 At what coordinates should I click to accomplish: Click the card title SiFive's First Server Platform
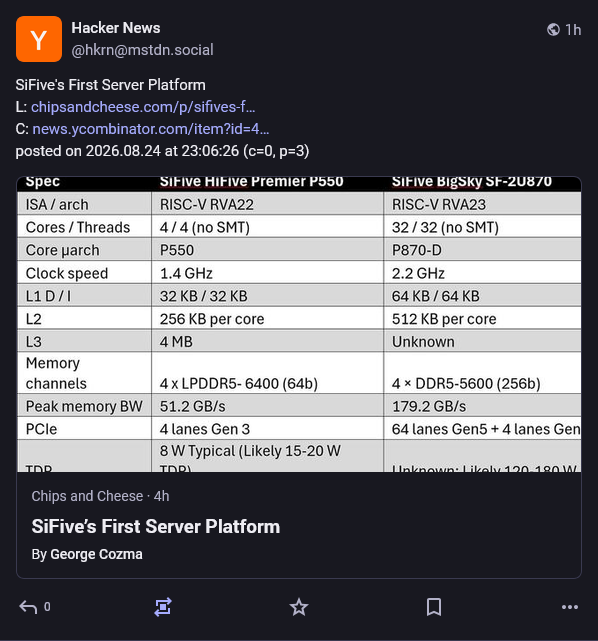click(156, 527)
